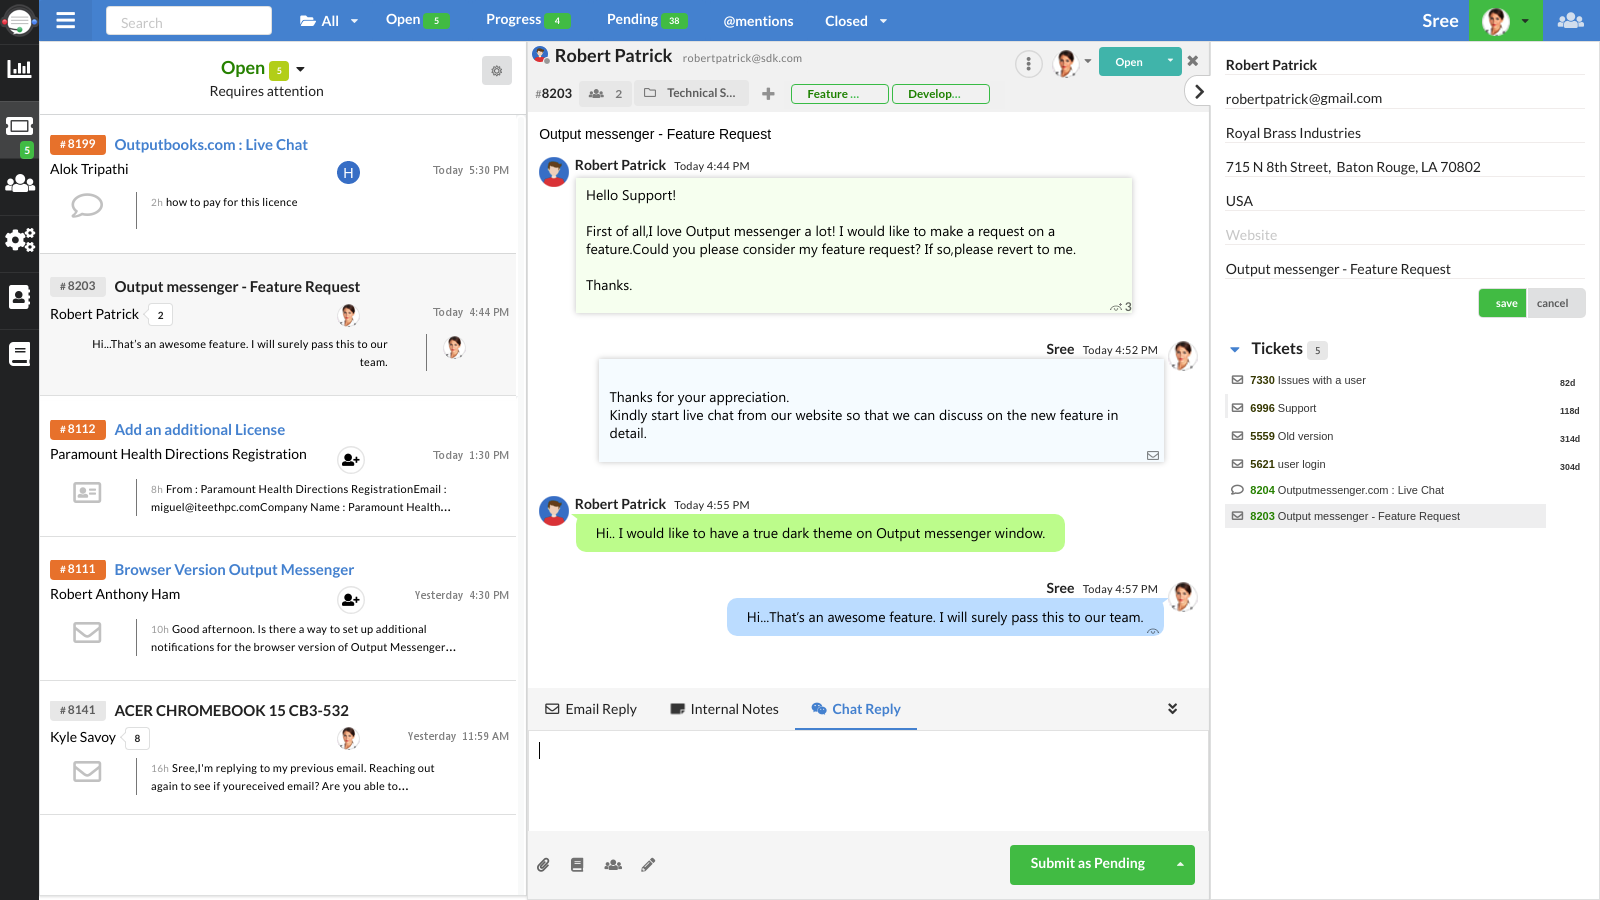The height and width of the screenshot is (900, 1600).
Task: Open the address book icon in sidebar
Action: [19, 297]
